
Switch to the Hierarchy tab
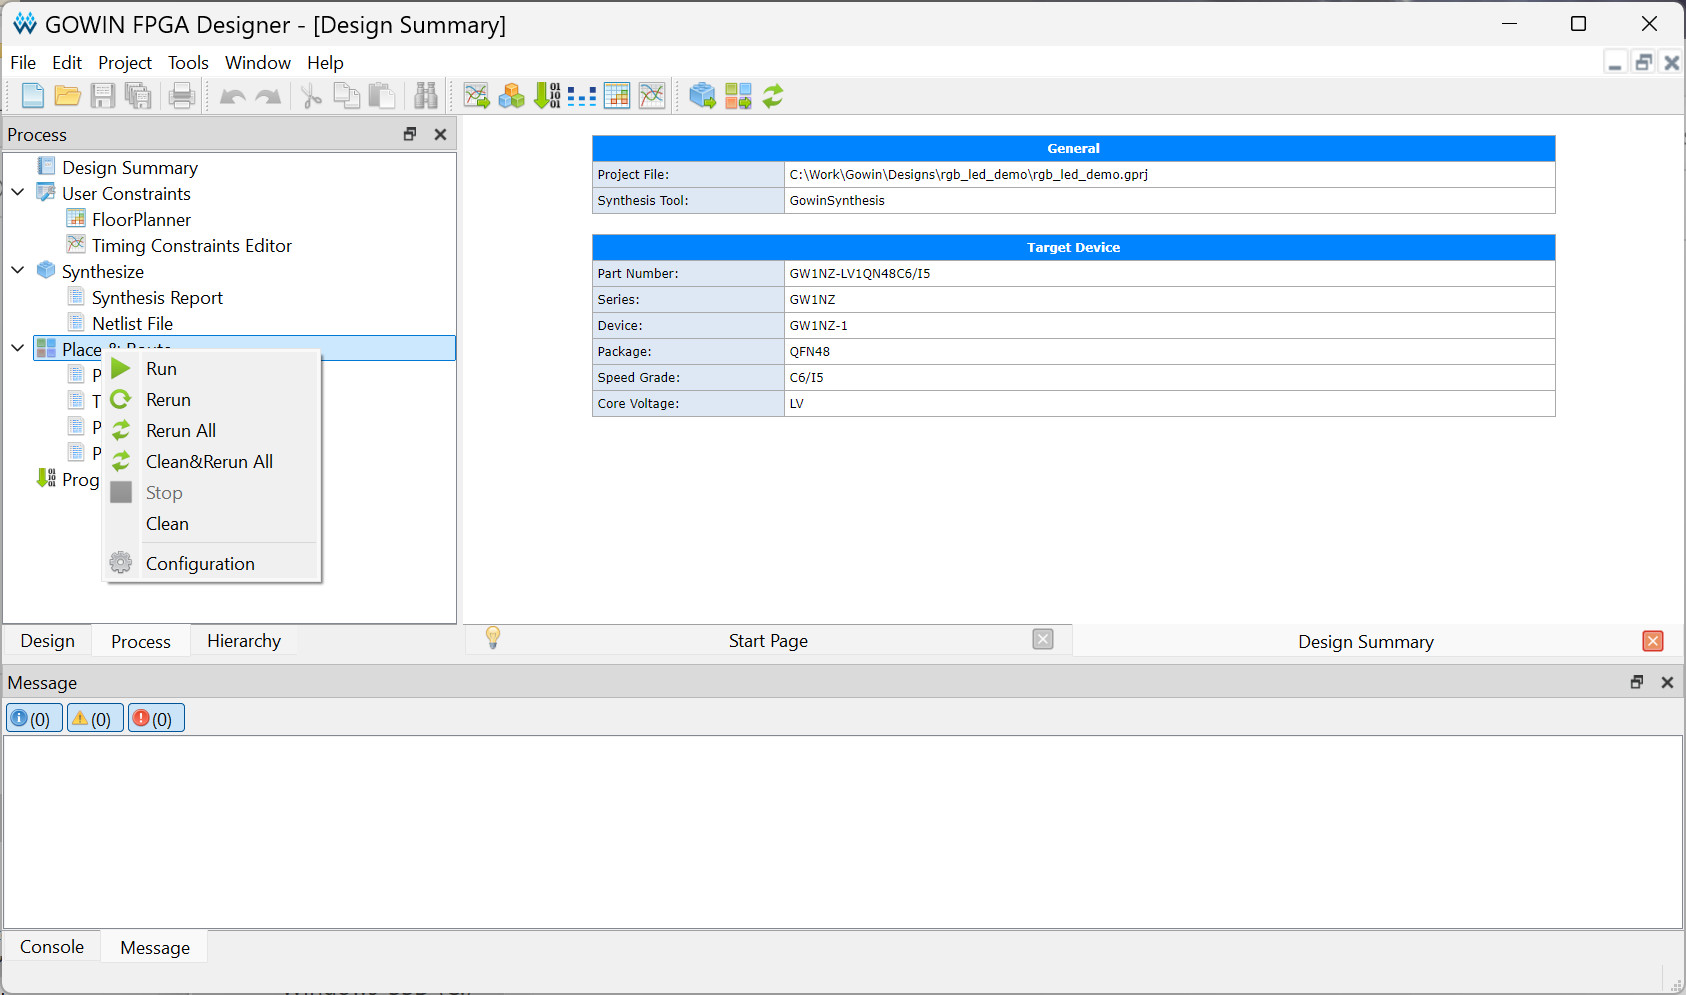(x=244, y=641)
